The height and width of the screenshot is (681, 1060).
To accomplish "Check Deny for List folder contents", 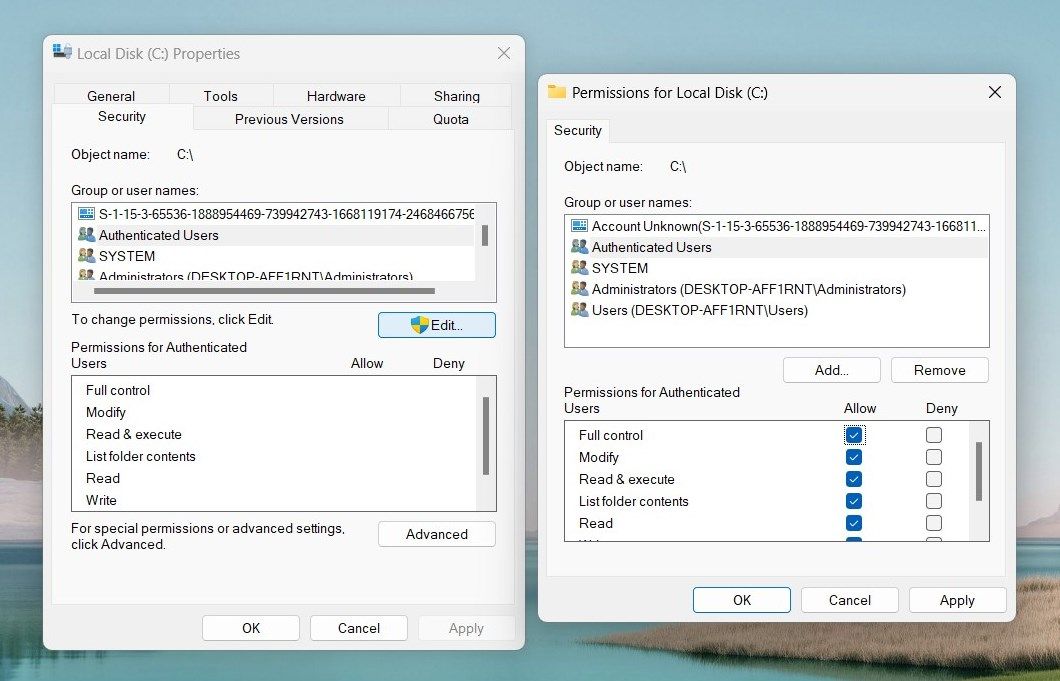I will [934, 501].
